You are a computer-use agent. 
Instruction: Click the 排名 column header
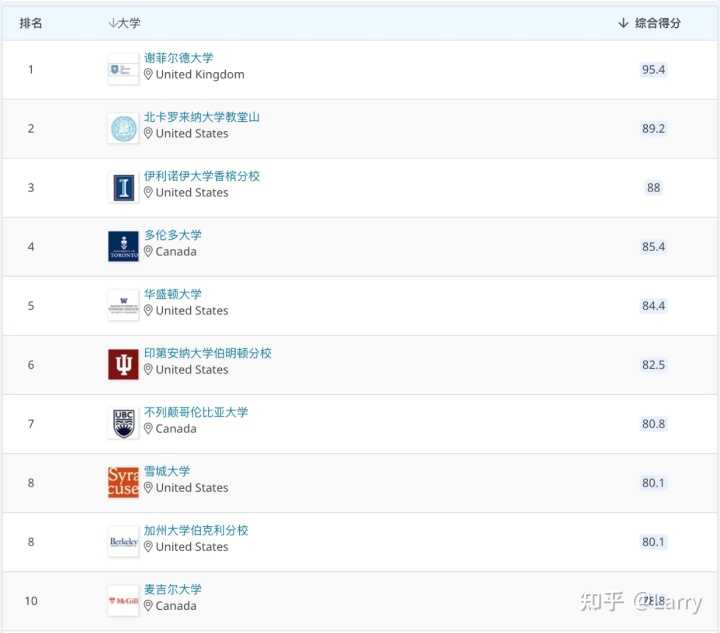(x=31, y=23)
